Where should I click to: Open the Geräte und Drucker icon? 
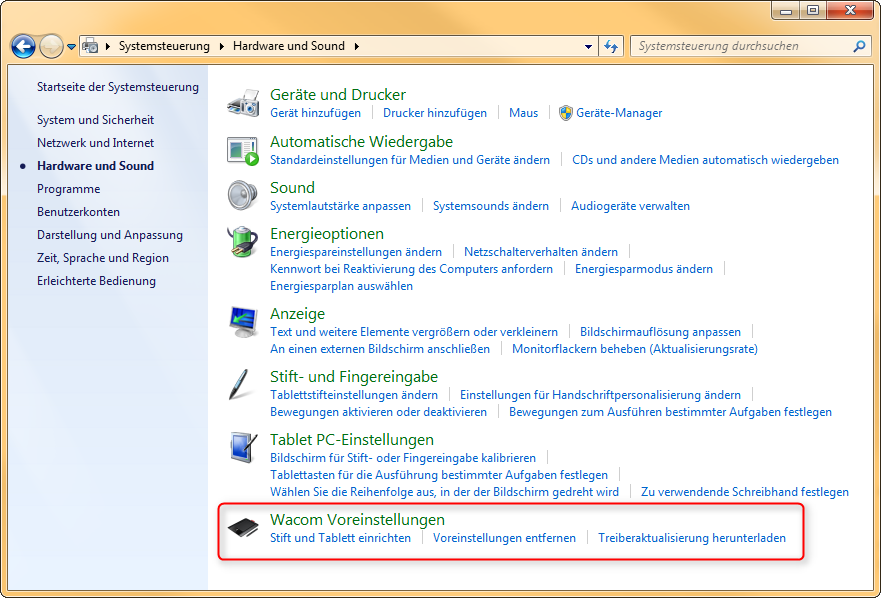(x=243, y=103)
